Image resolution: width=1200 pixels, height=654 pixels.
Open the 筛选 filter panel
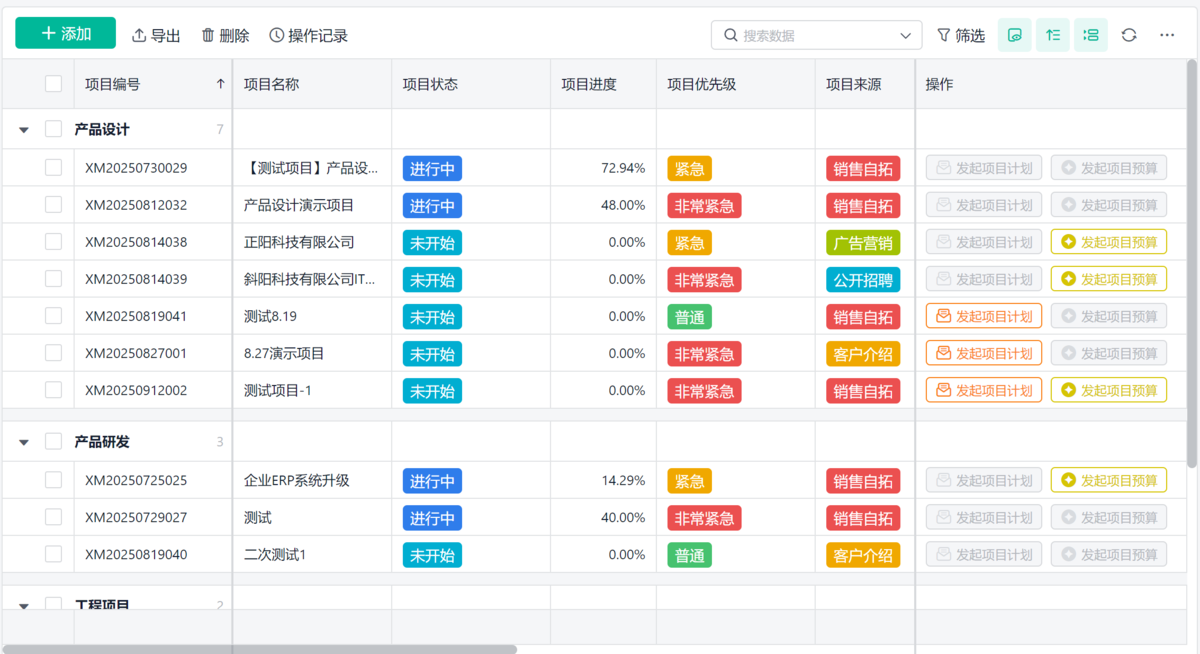(x=960, y=35)
